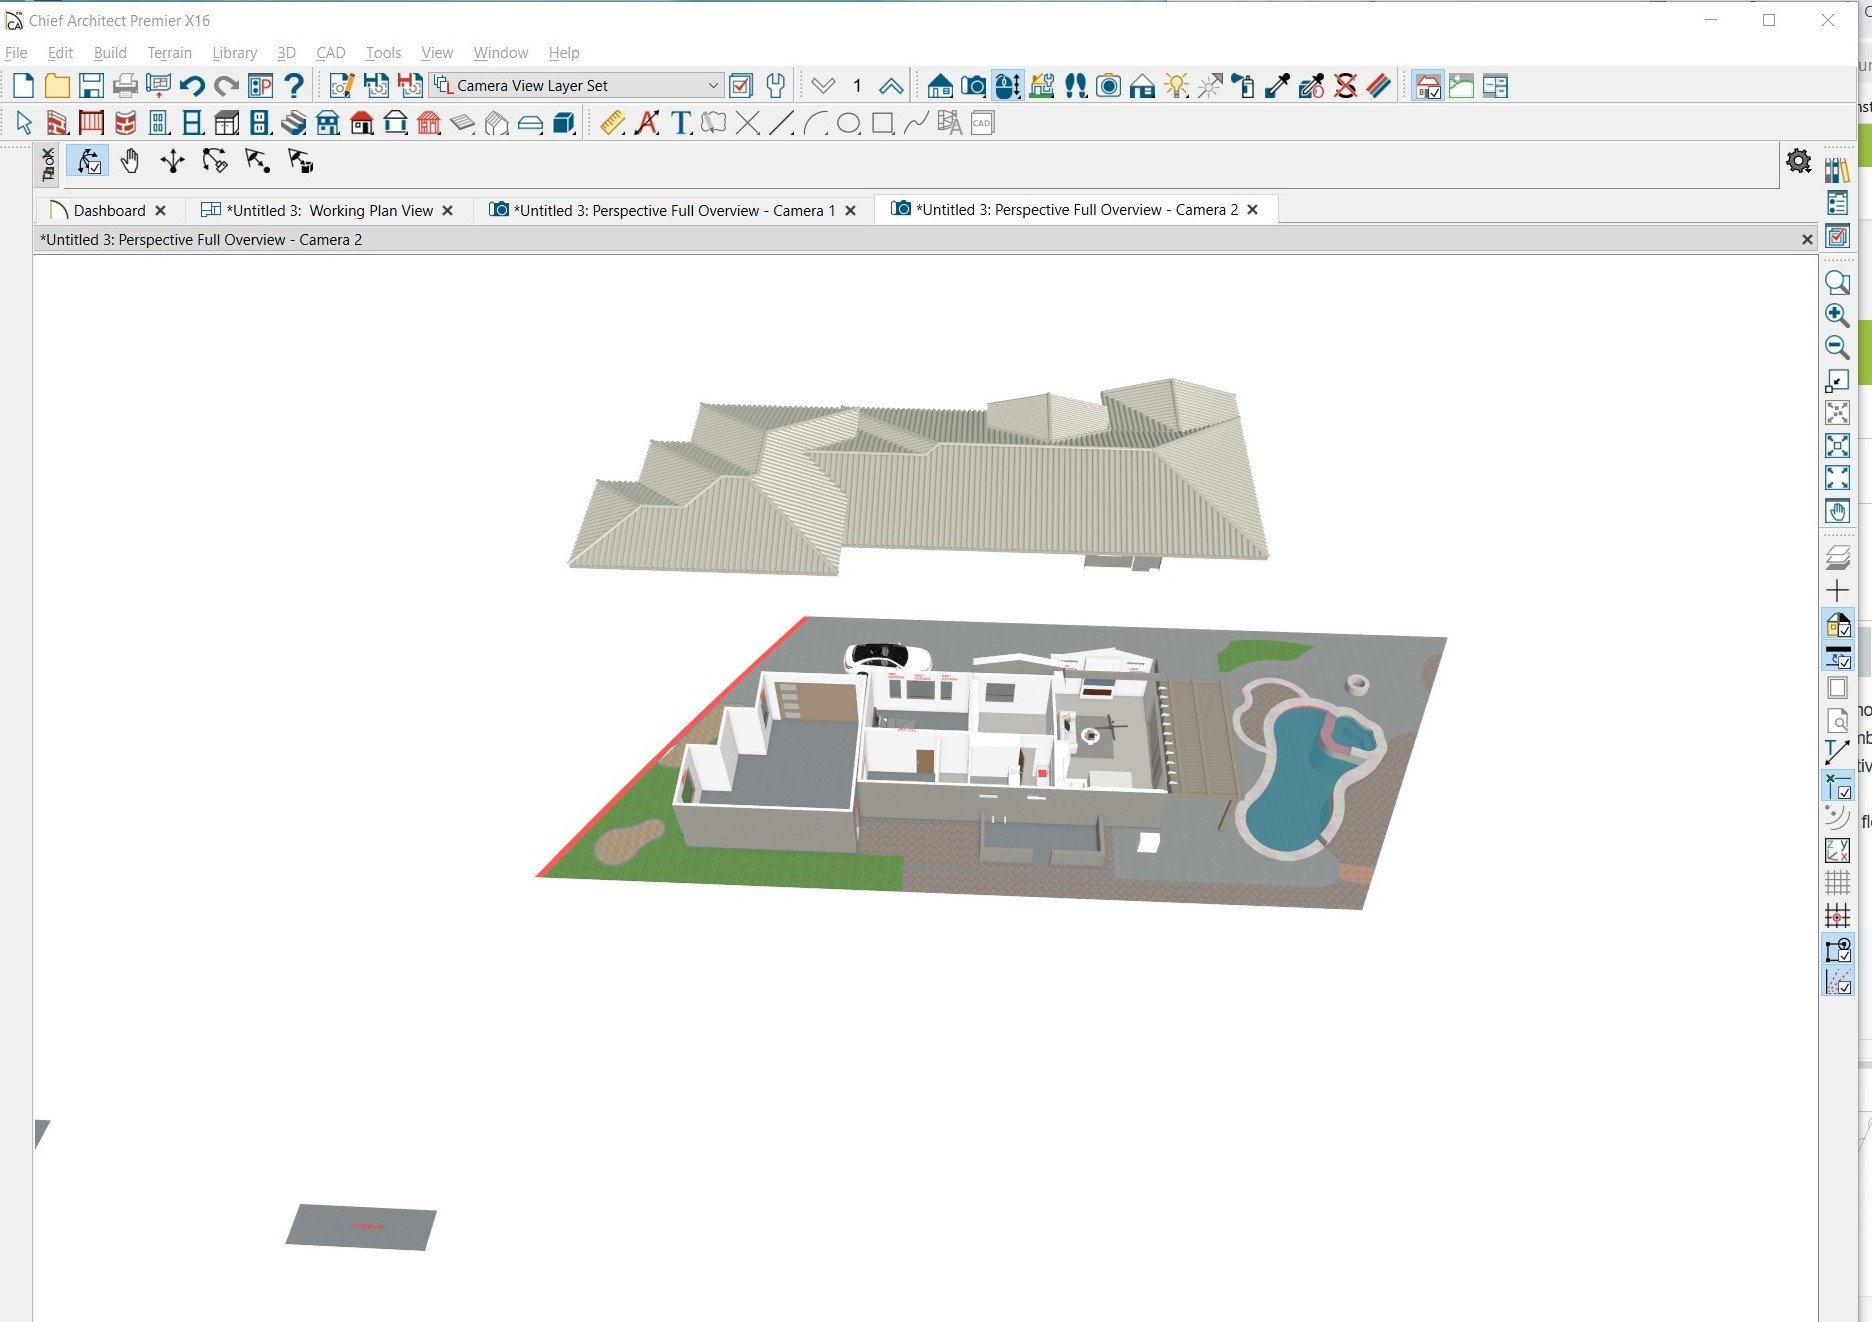Select the Mouse-Orbit Camera tool
Viewport: 1872px width, 1322px height.
(x=89, y=162)
